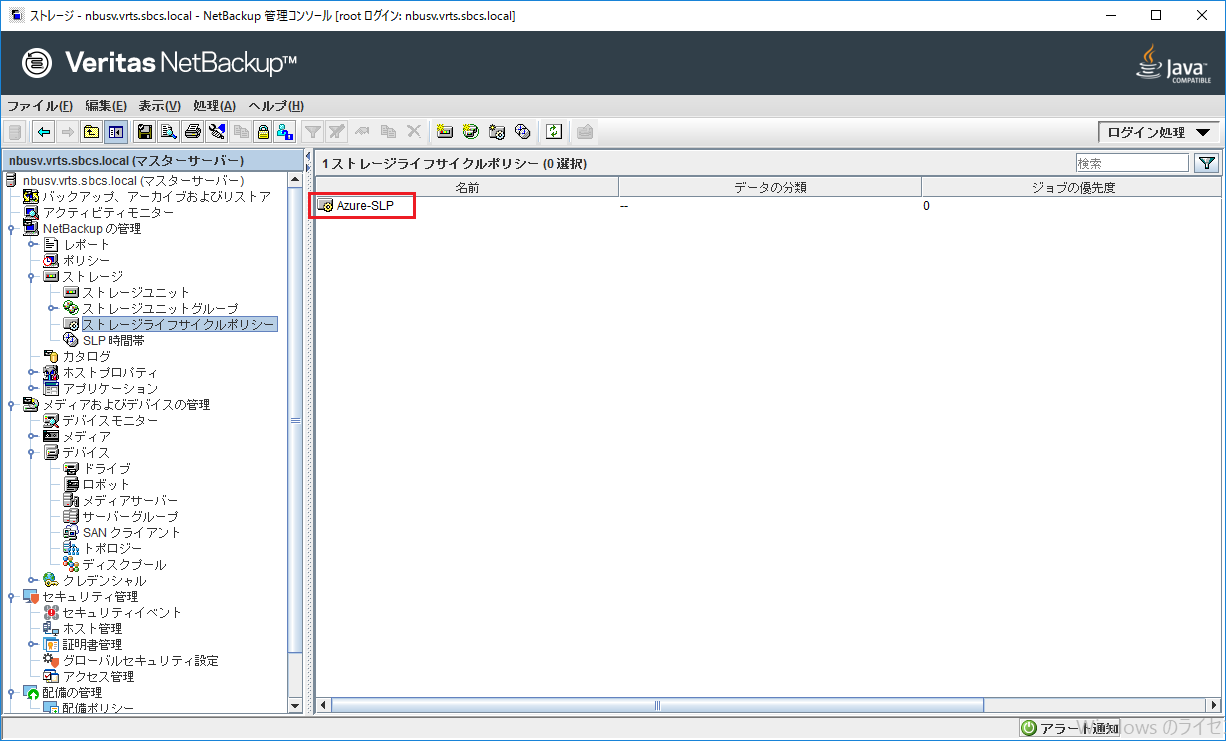Click the Catalog (カタログ) tree icon

[x=52, y=356]
